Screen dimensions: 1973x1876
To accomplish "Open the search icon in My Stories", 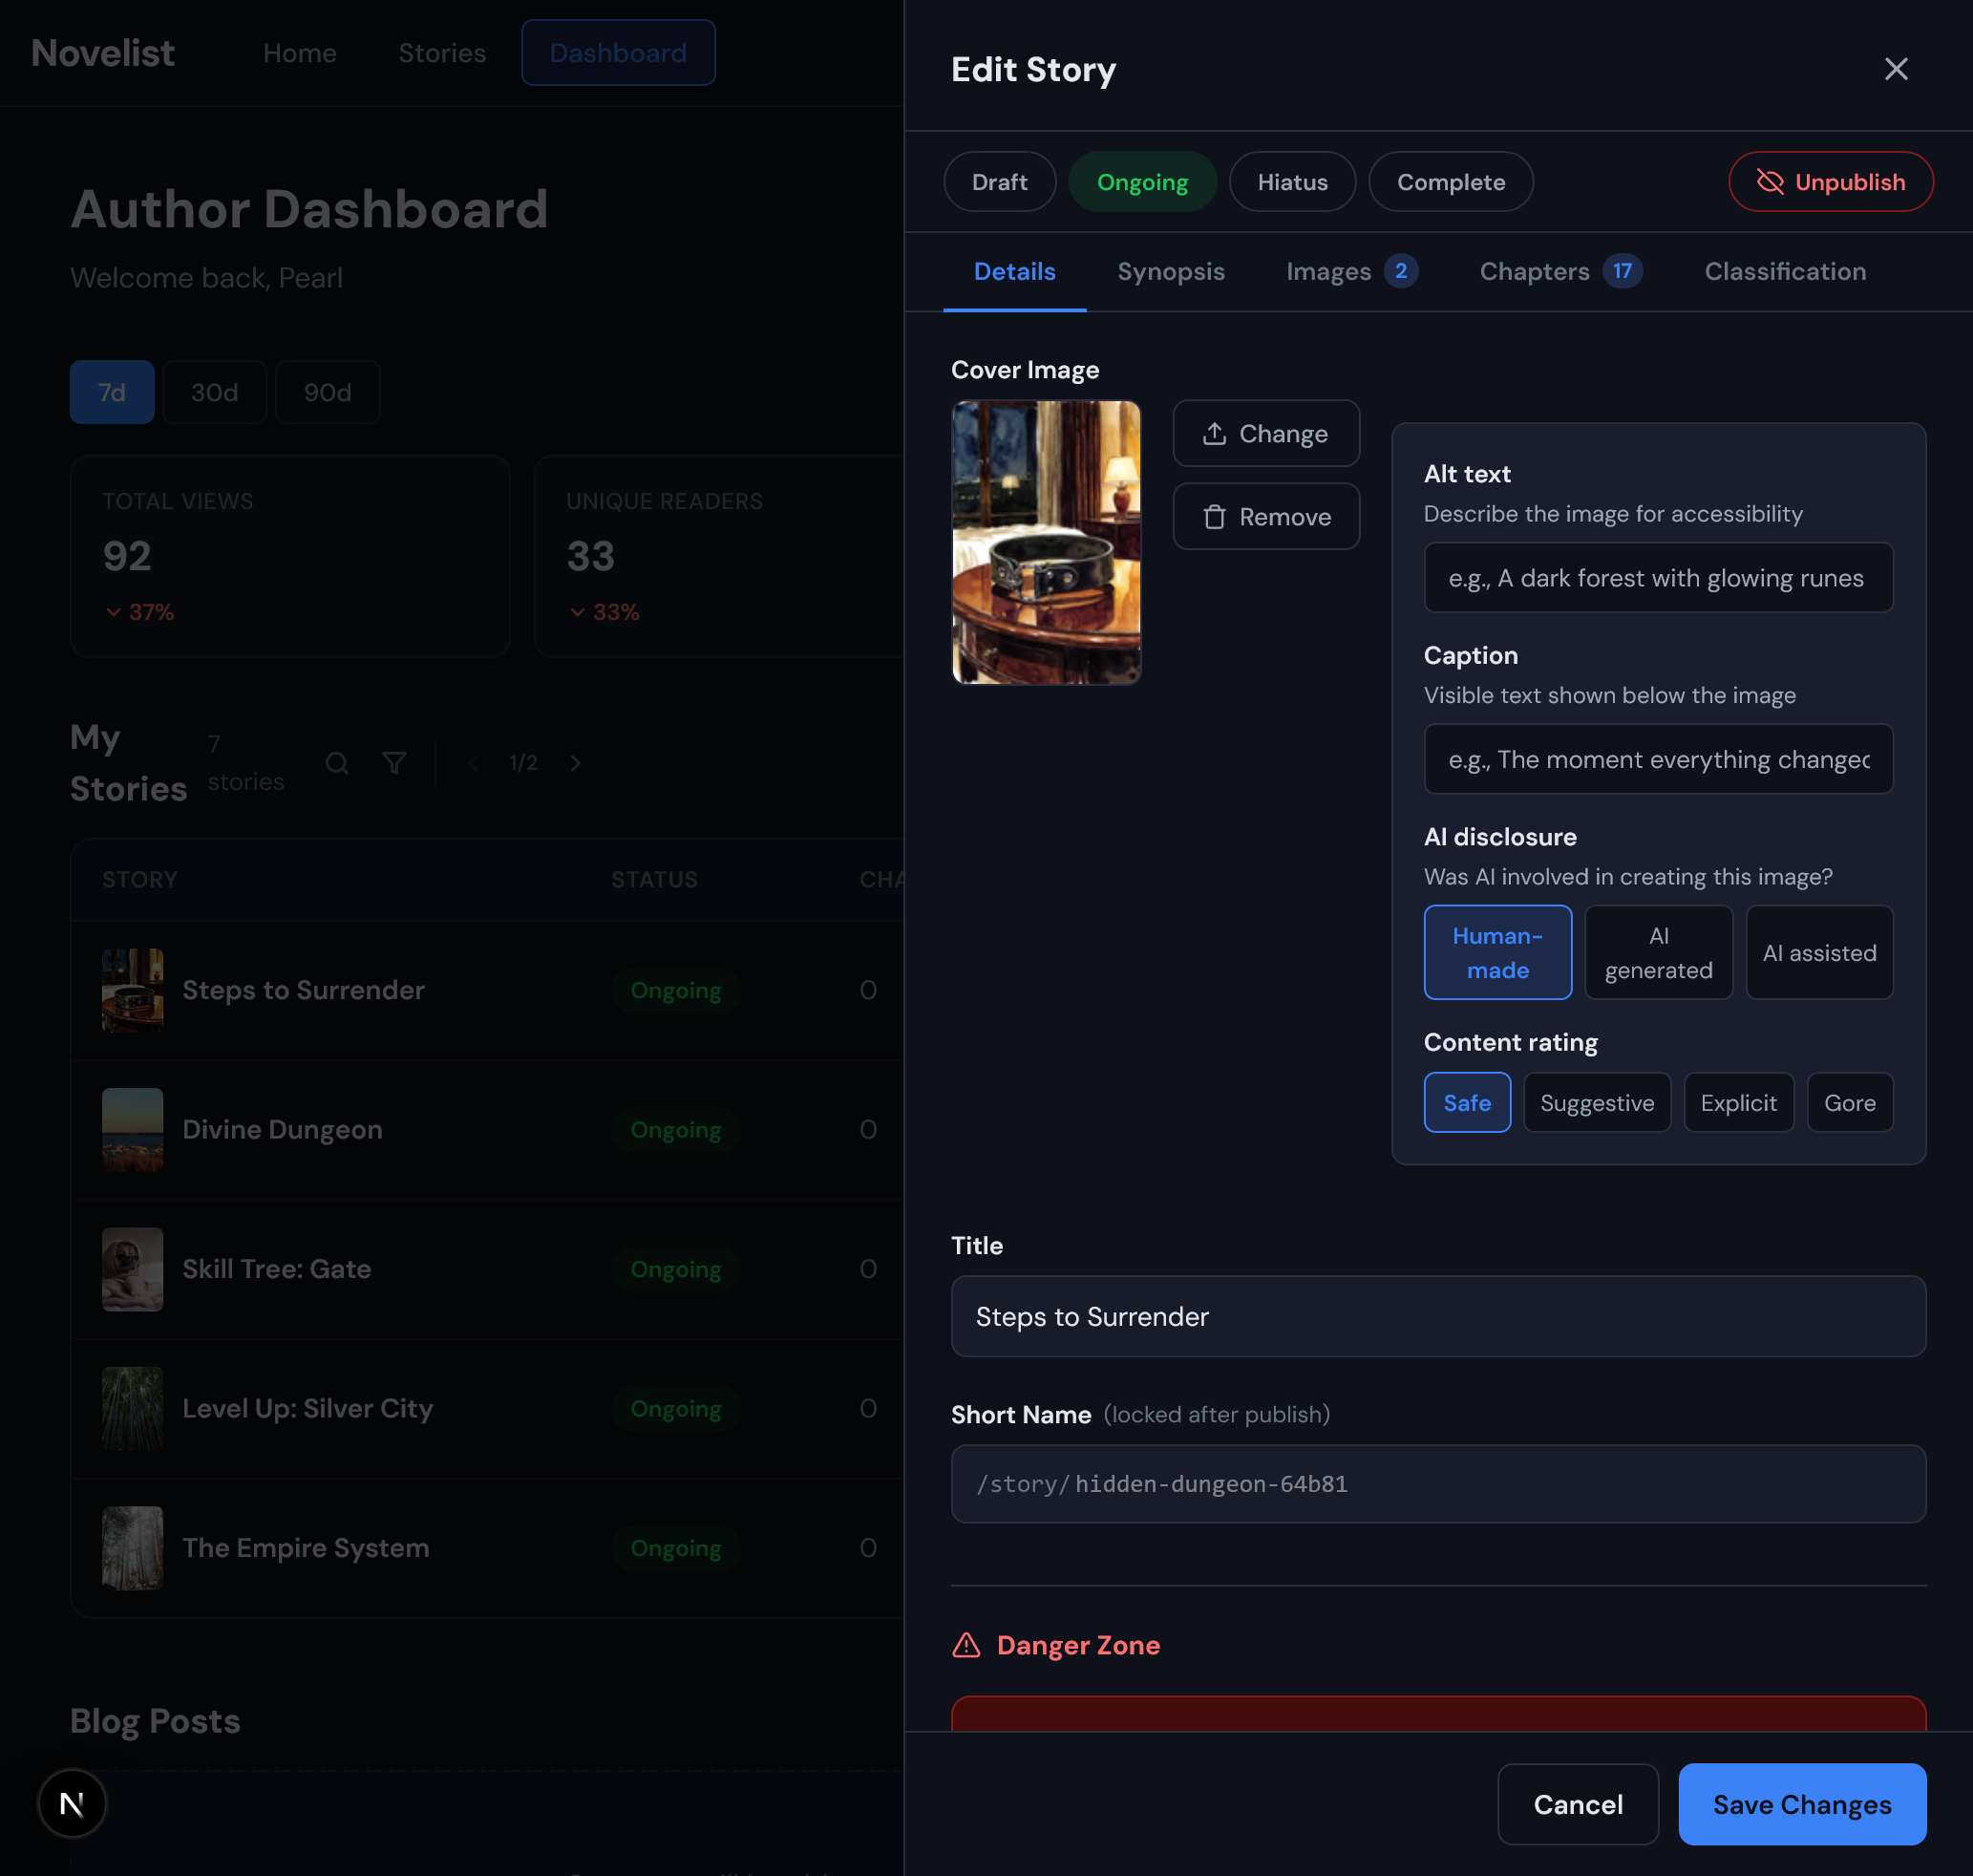I will coord(337,763).
